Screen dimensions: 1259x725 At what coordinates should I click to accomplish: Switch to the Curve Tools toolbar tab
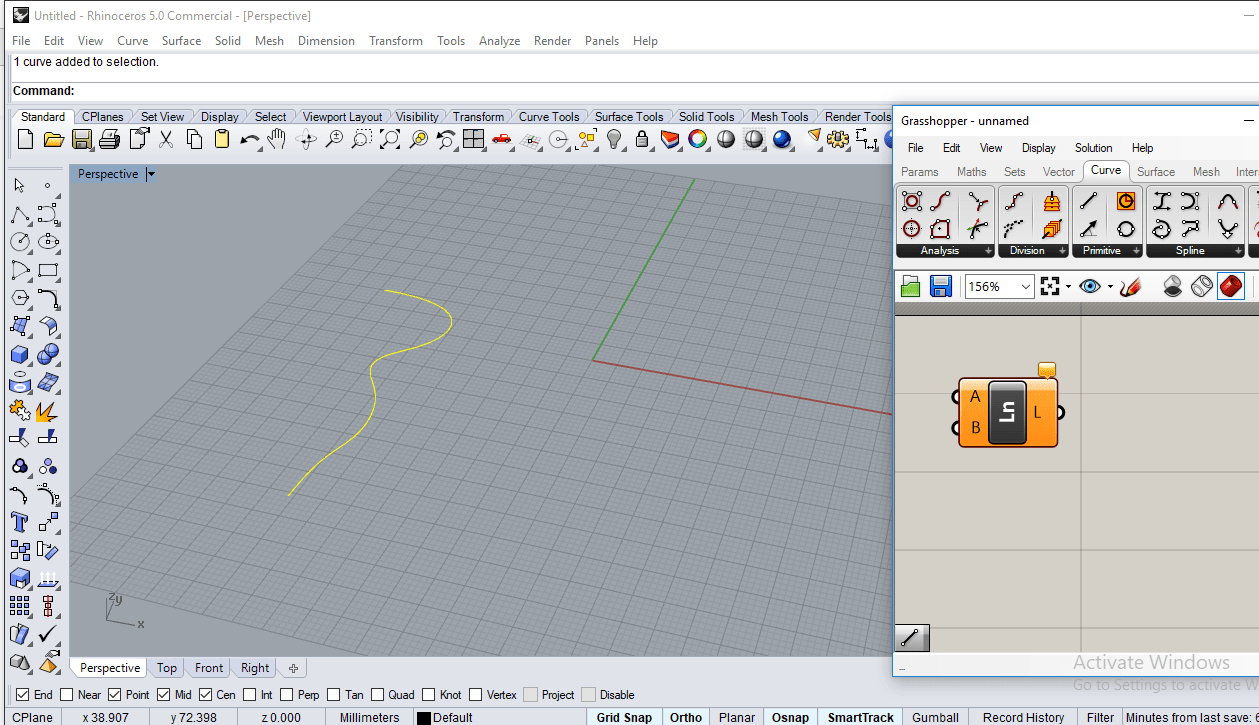coord(549,117)
